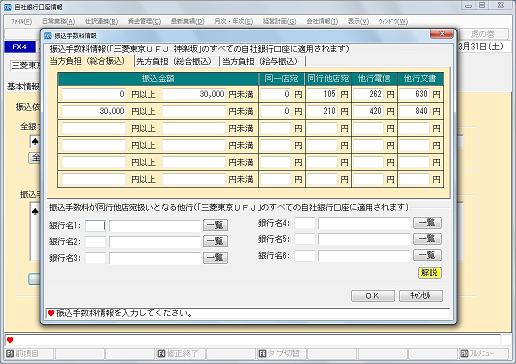
Task: Minimize the 自社銀行口座情報 main window
Action: point(469,6)
